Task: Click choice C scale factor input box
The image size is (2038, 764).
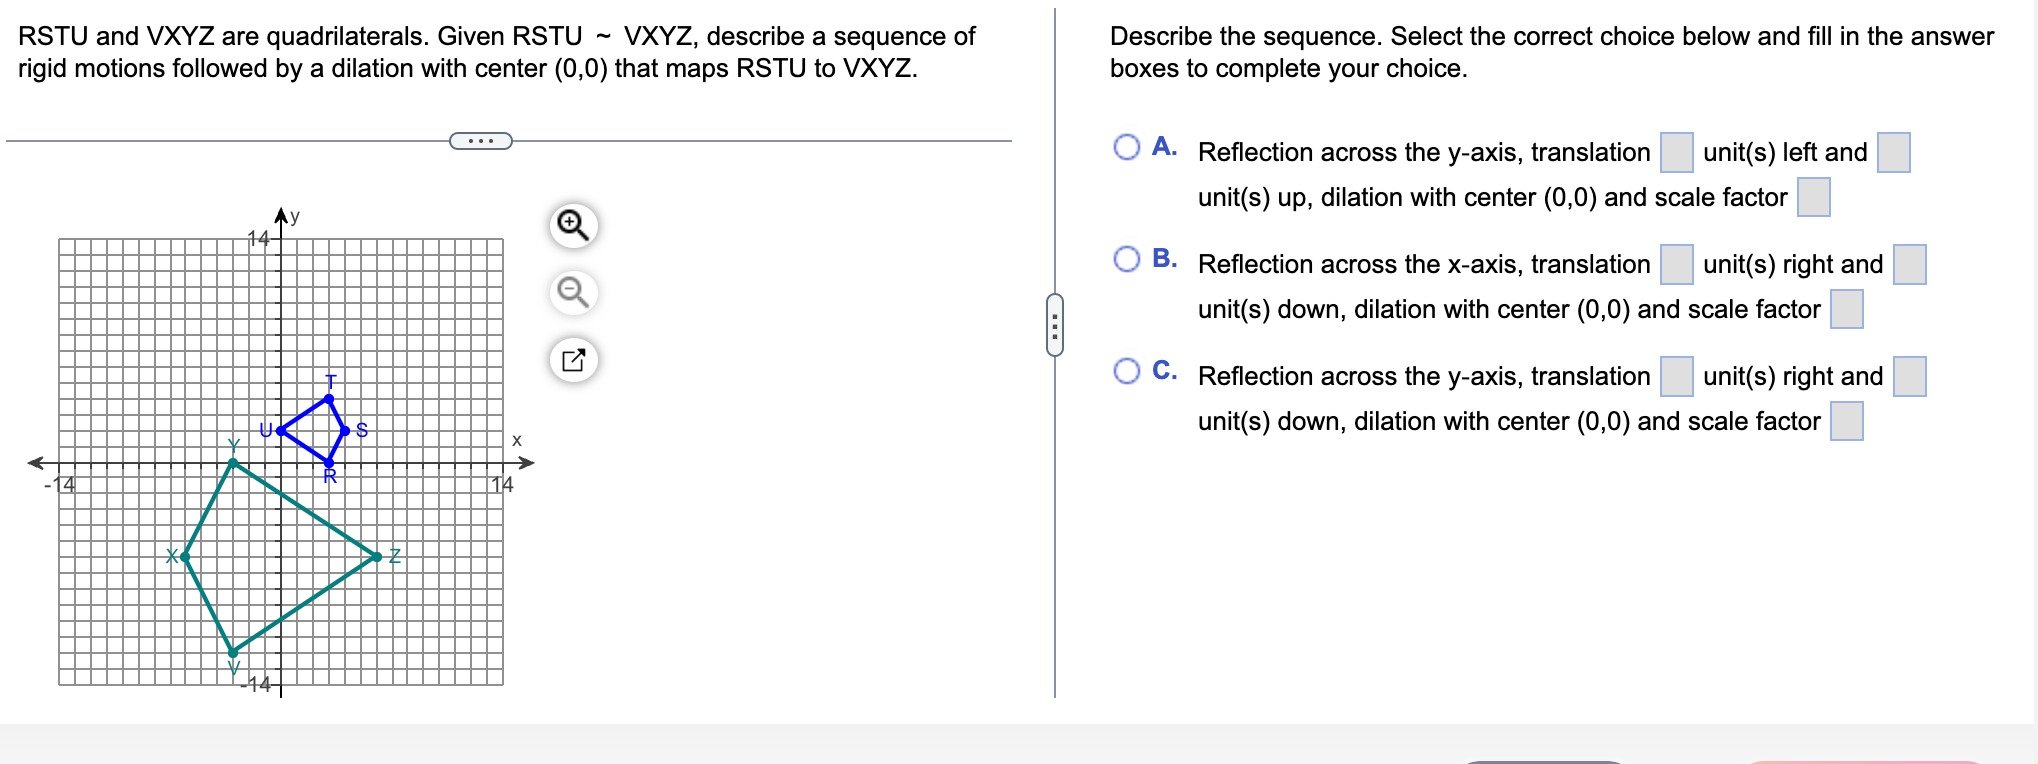Action: (x=1847, y=421)
